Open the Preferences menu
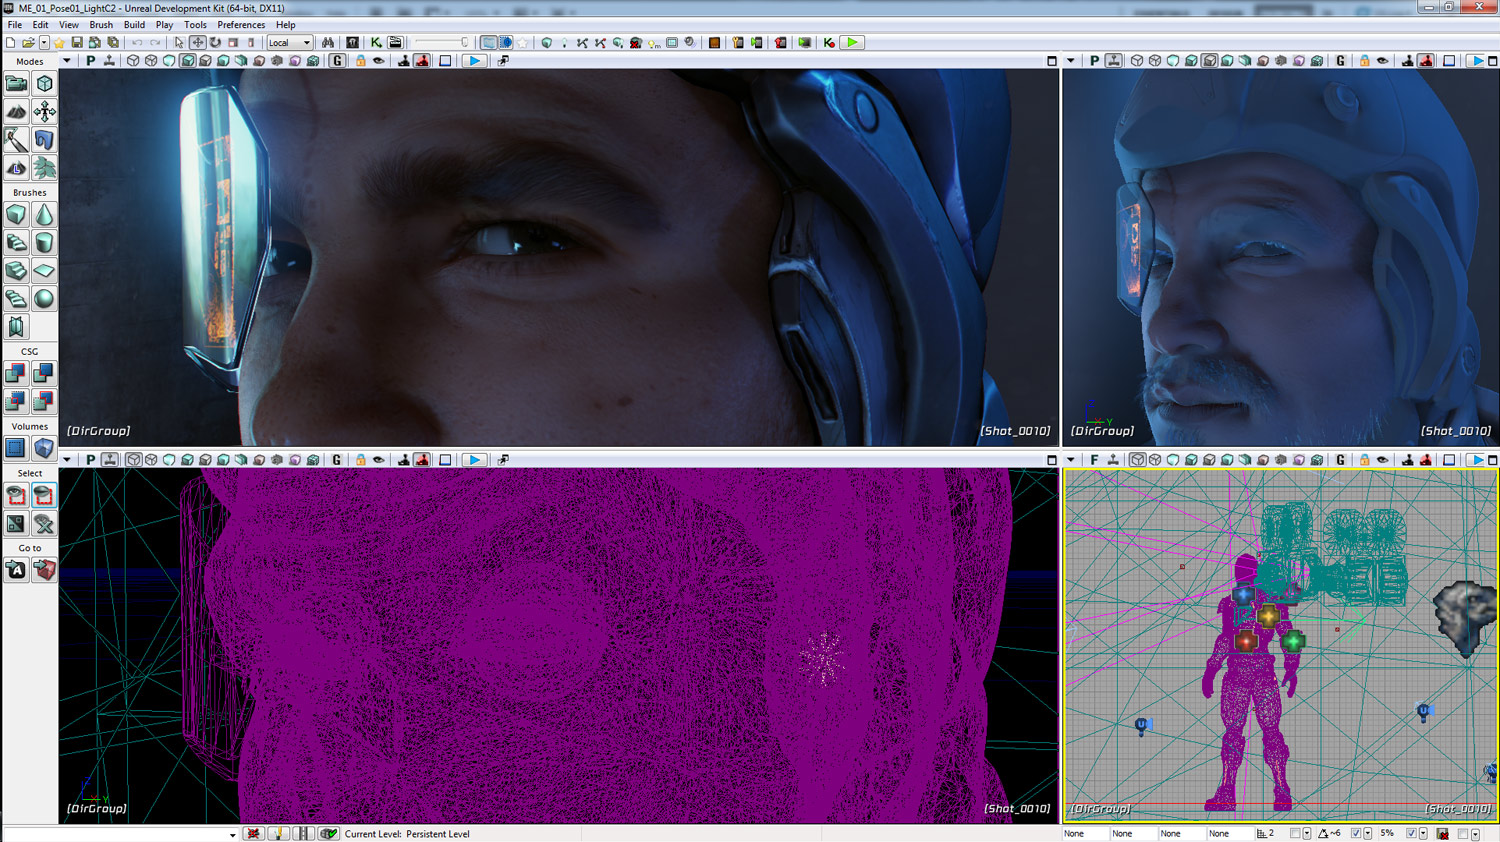1500x842 pixels. (241, 25)
